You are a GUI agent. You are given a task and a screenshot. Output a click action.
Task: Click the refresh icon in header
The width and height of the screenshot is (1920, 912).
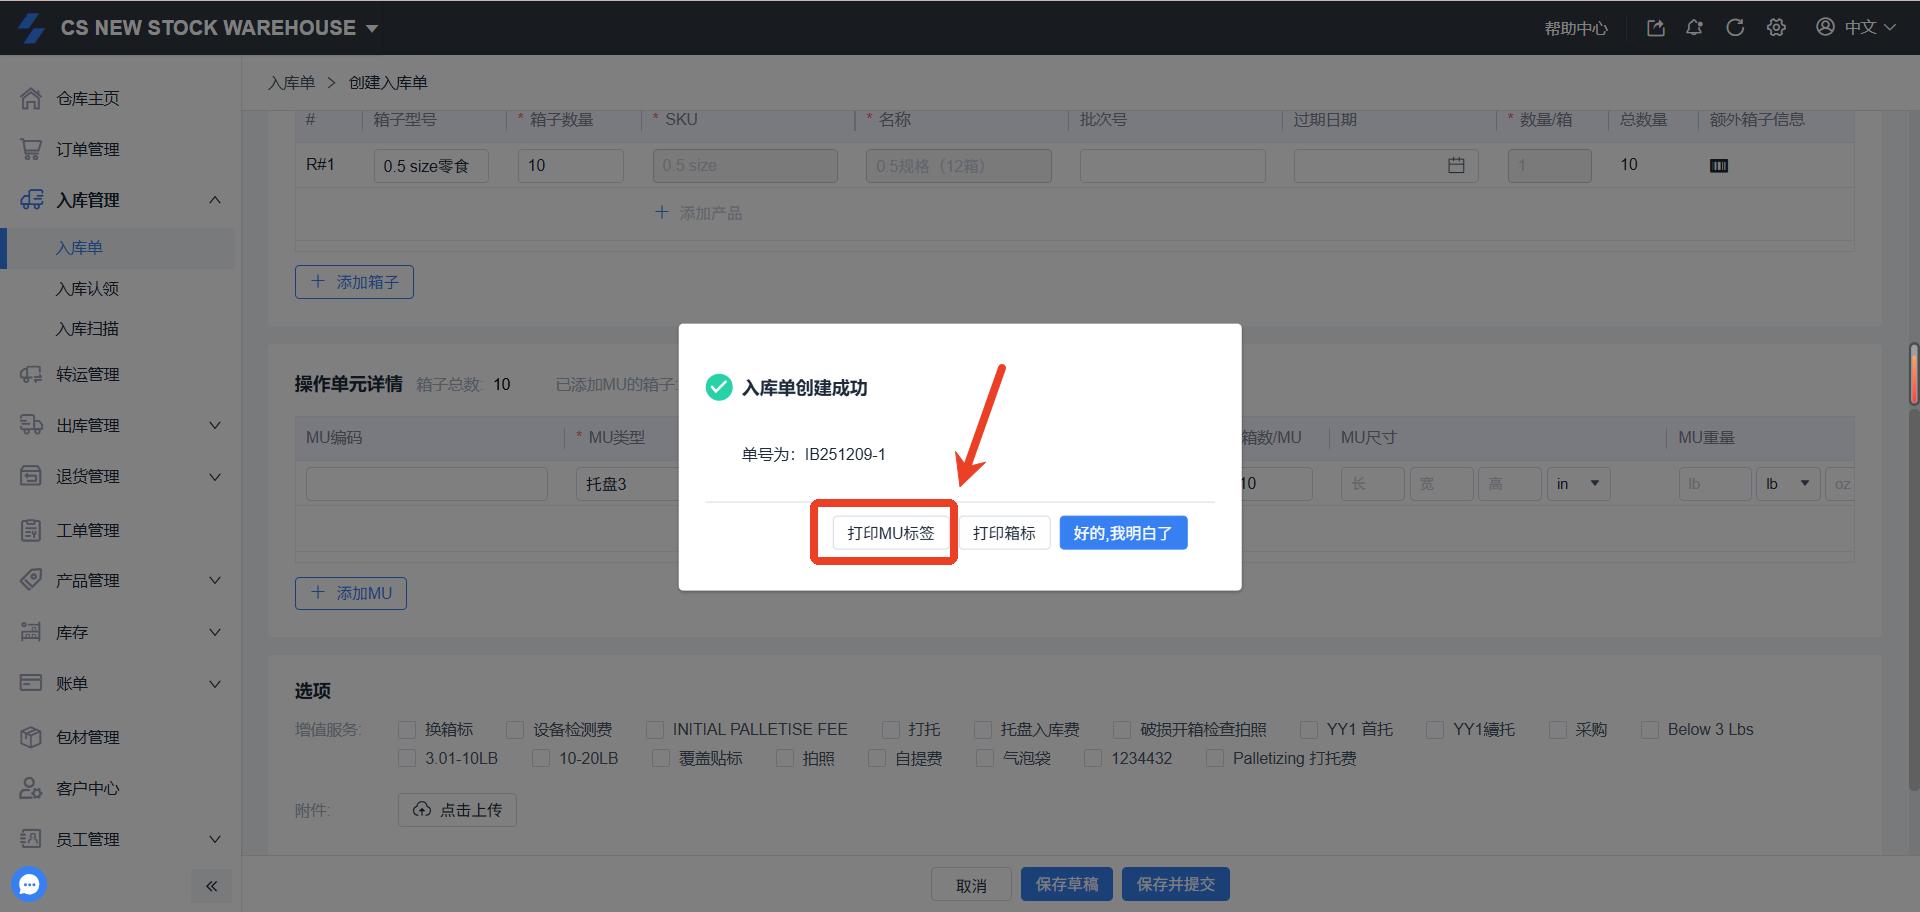(1735, 28)
